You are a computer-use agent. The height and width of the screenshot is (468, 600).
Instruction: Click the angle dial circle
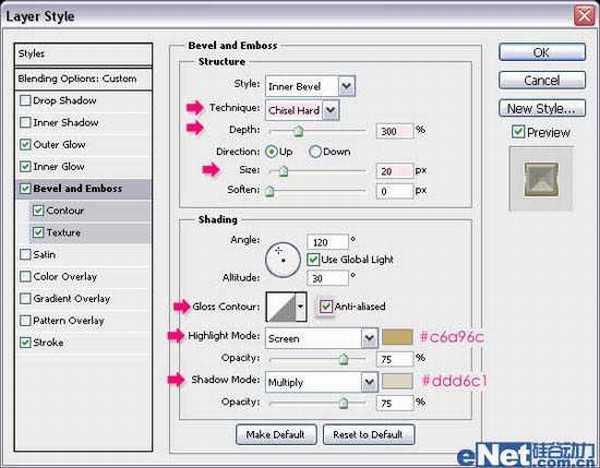tap(282, 259)
